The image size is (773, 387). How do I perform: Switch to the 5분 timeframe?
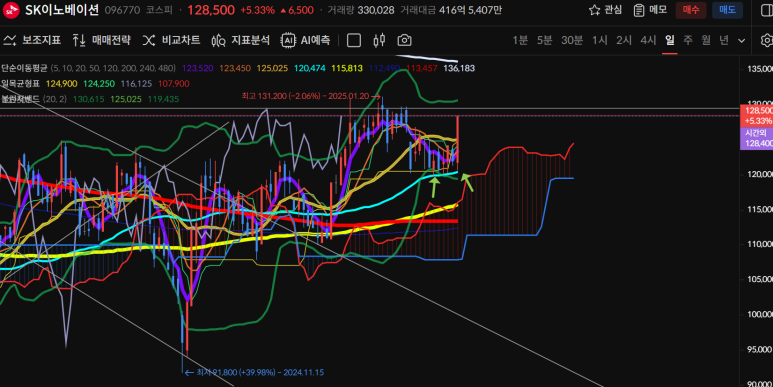(x=544, y=40)
